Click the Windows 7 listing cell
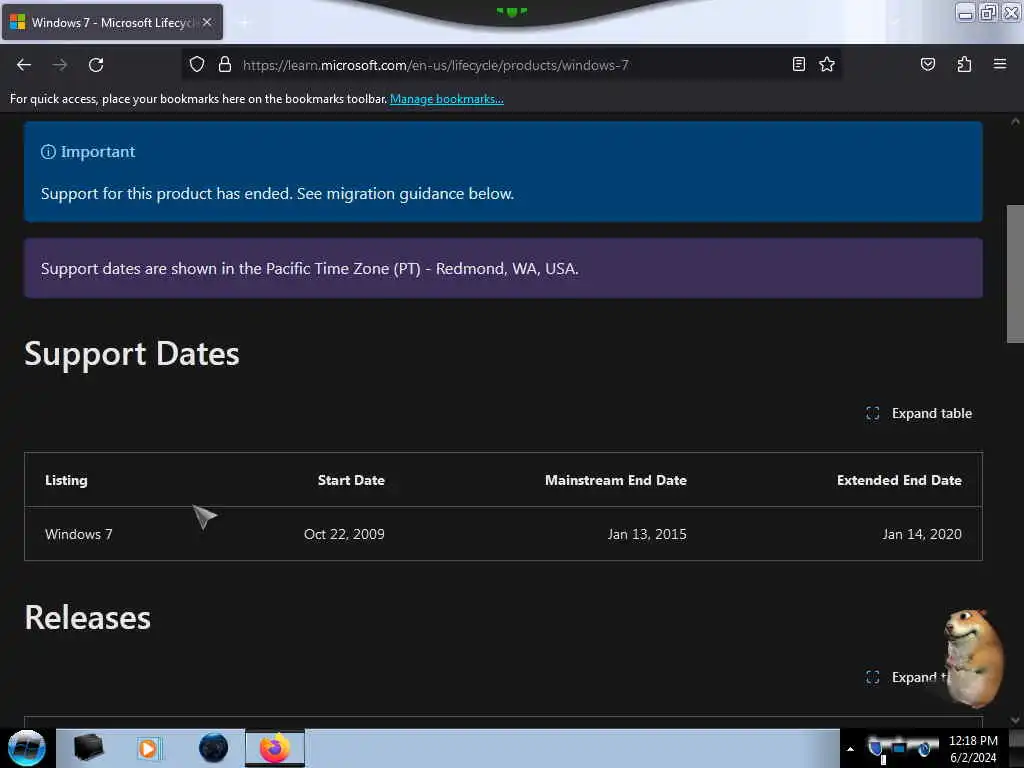This screenshot has height=768, width=1024. point(78,534)
